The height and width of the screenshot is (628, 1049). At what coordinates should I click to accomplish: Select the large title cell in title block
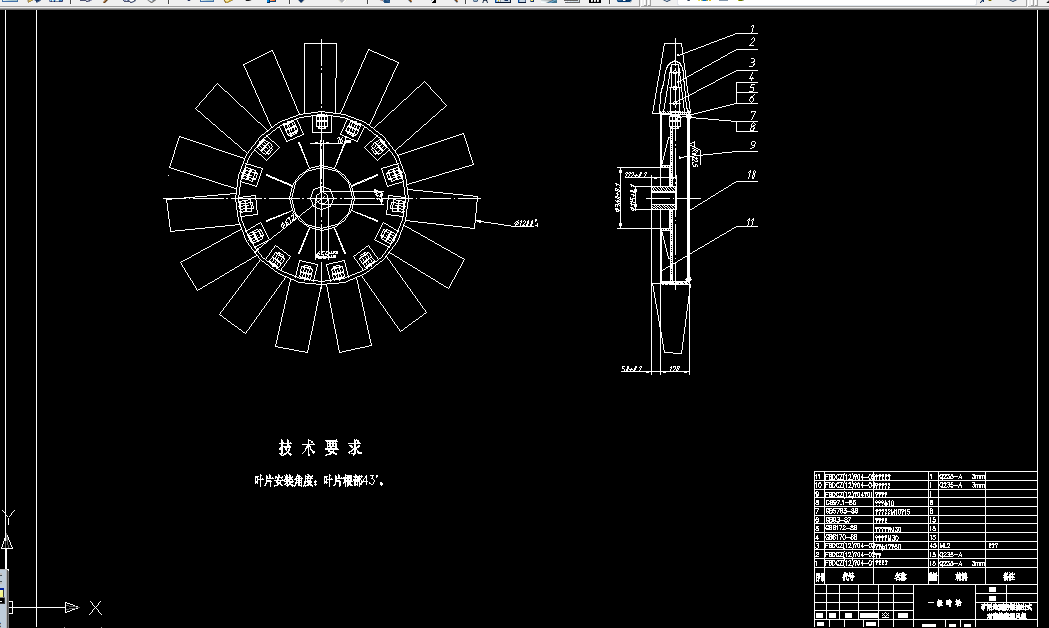tap(945, 603)
